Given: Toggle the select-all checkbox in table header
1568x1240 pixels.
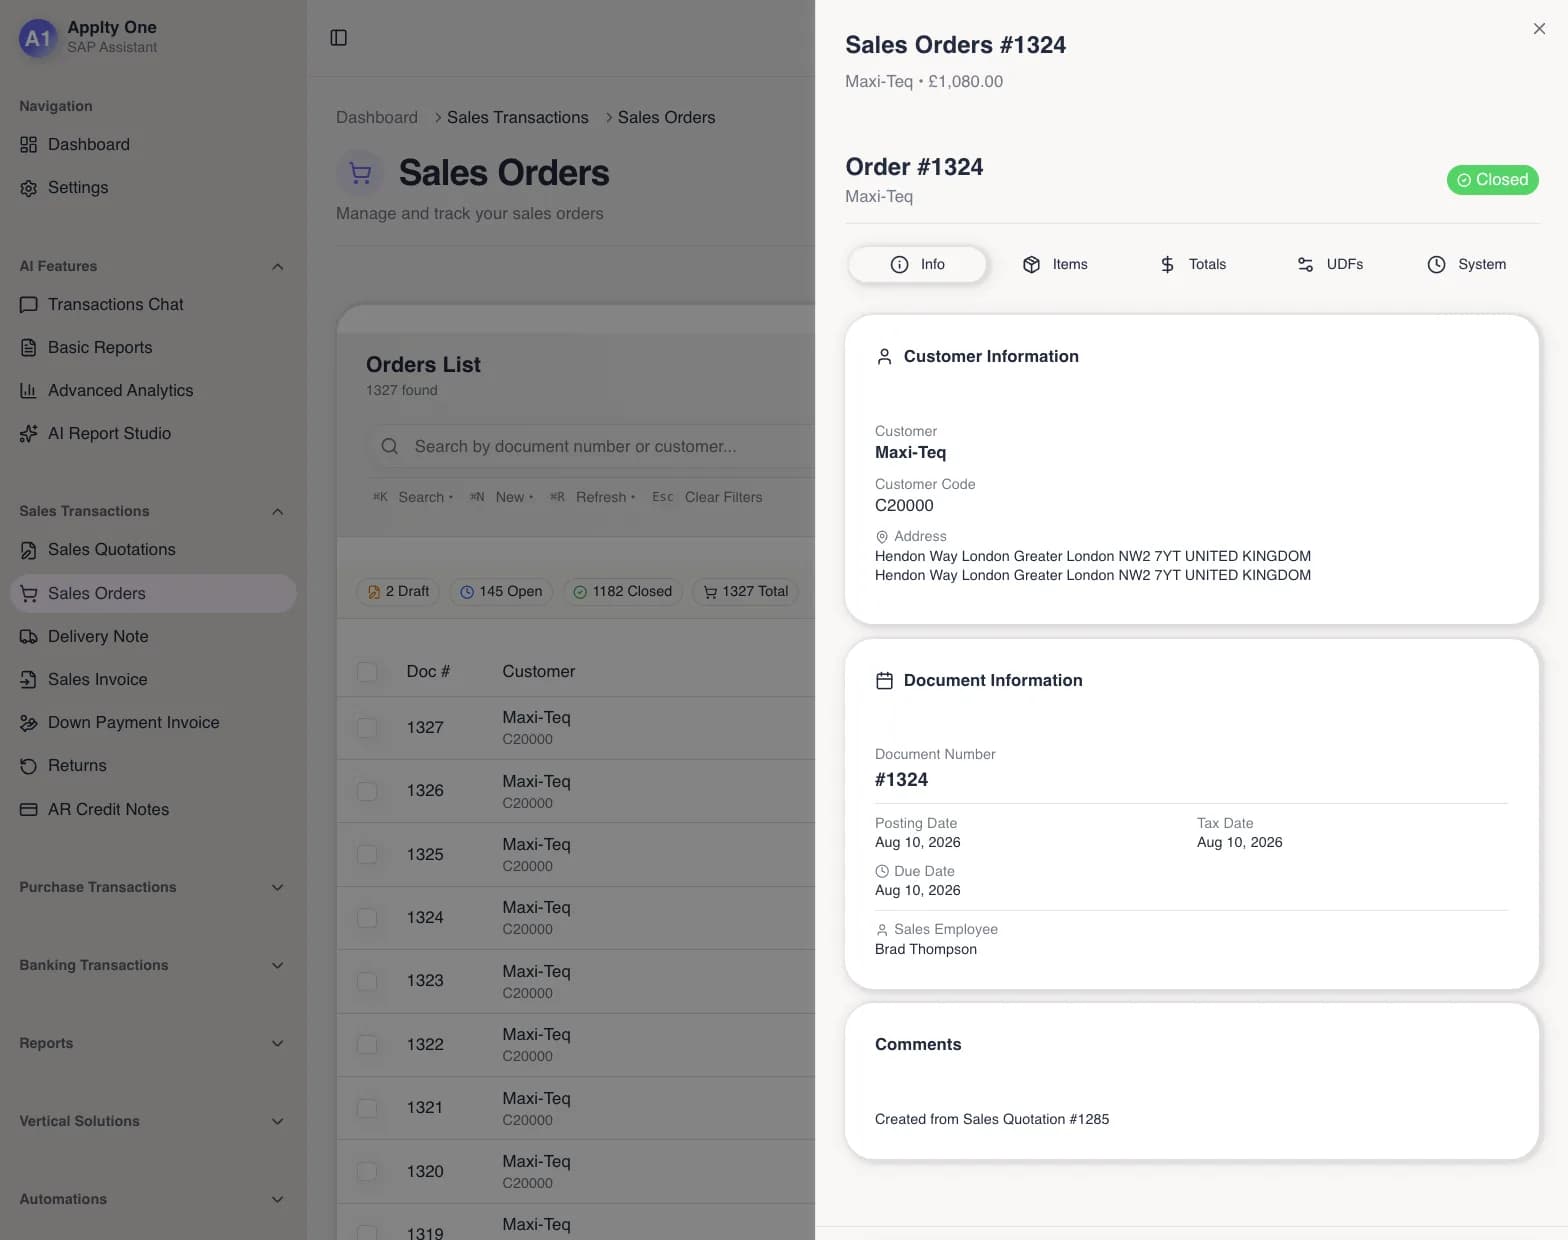Looking at the screenshot, I should (x=368, y=672).
